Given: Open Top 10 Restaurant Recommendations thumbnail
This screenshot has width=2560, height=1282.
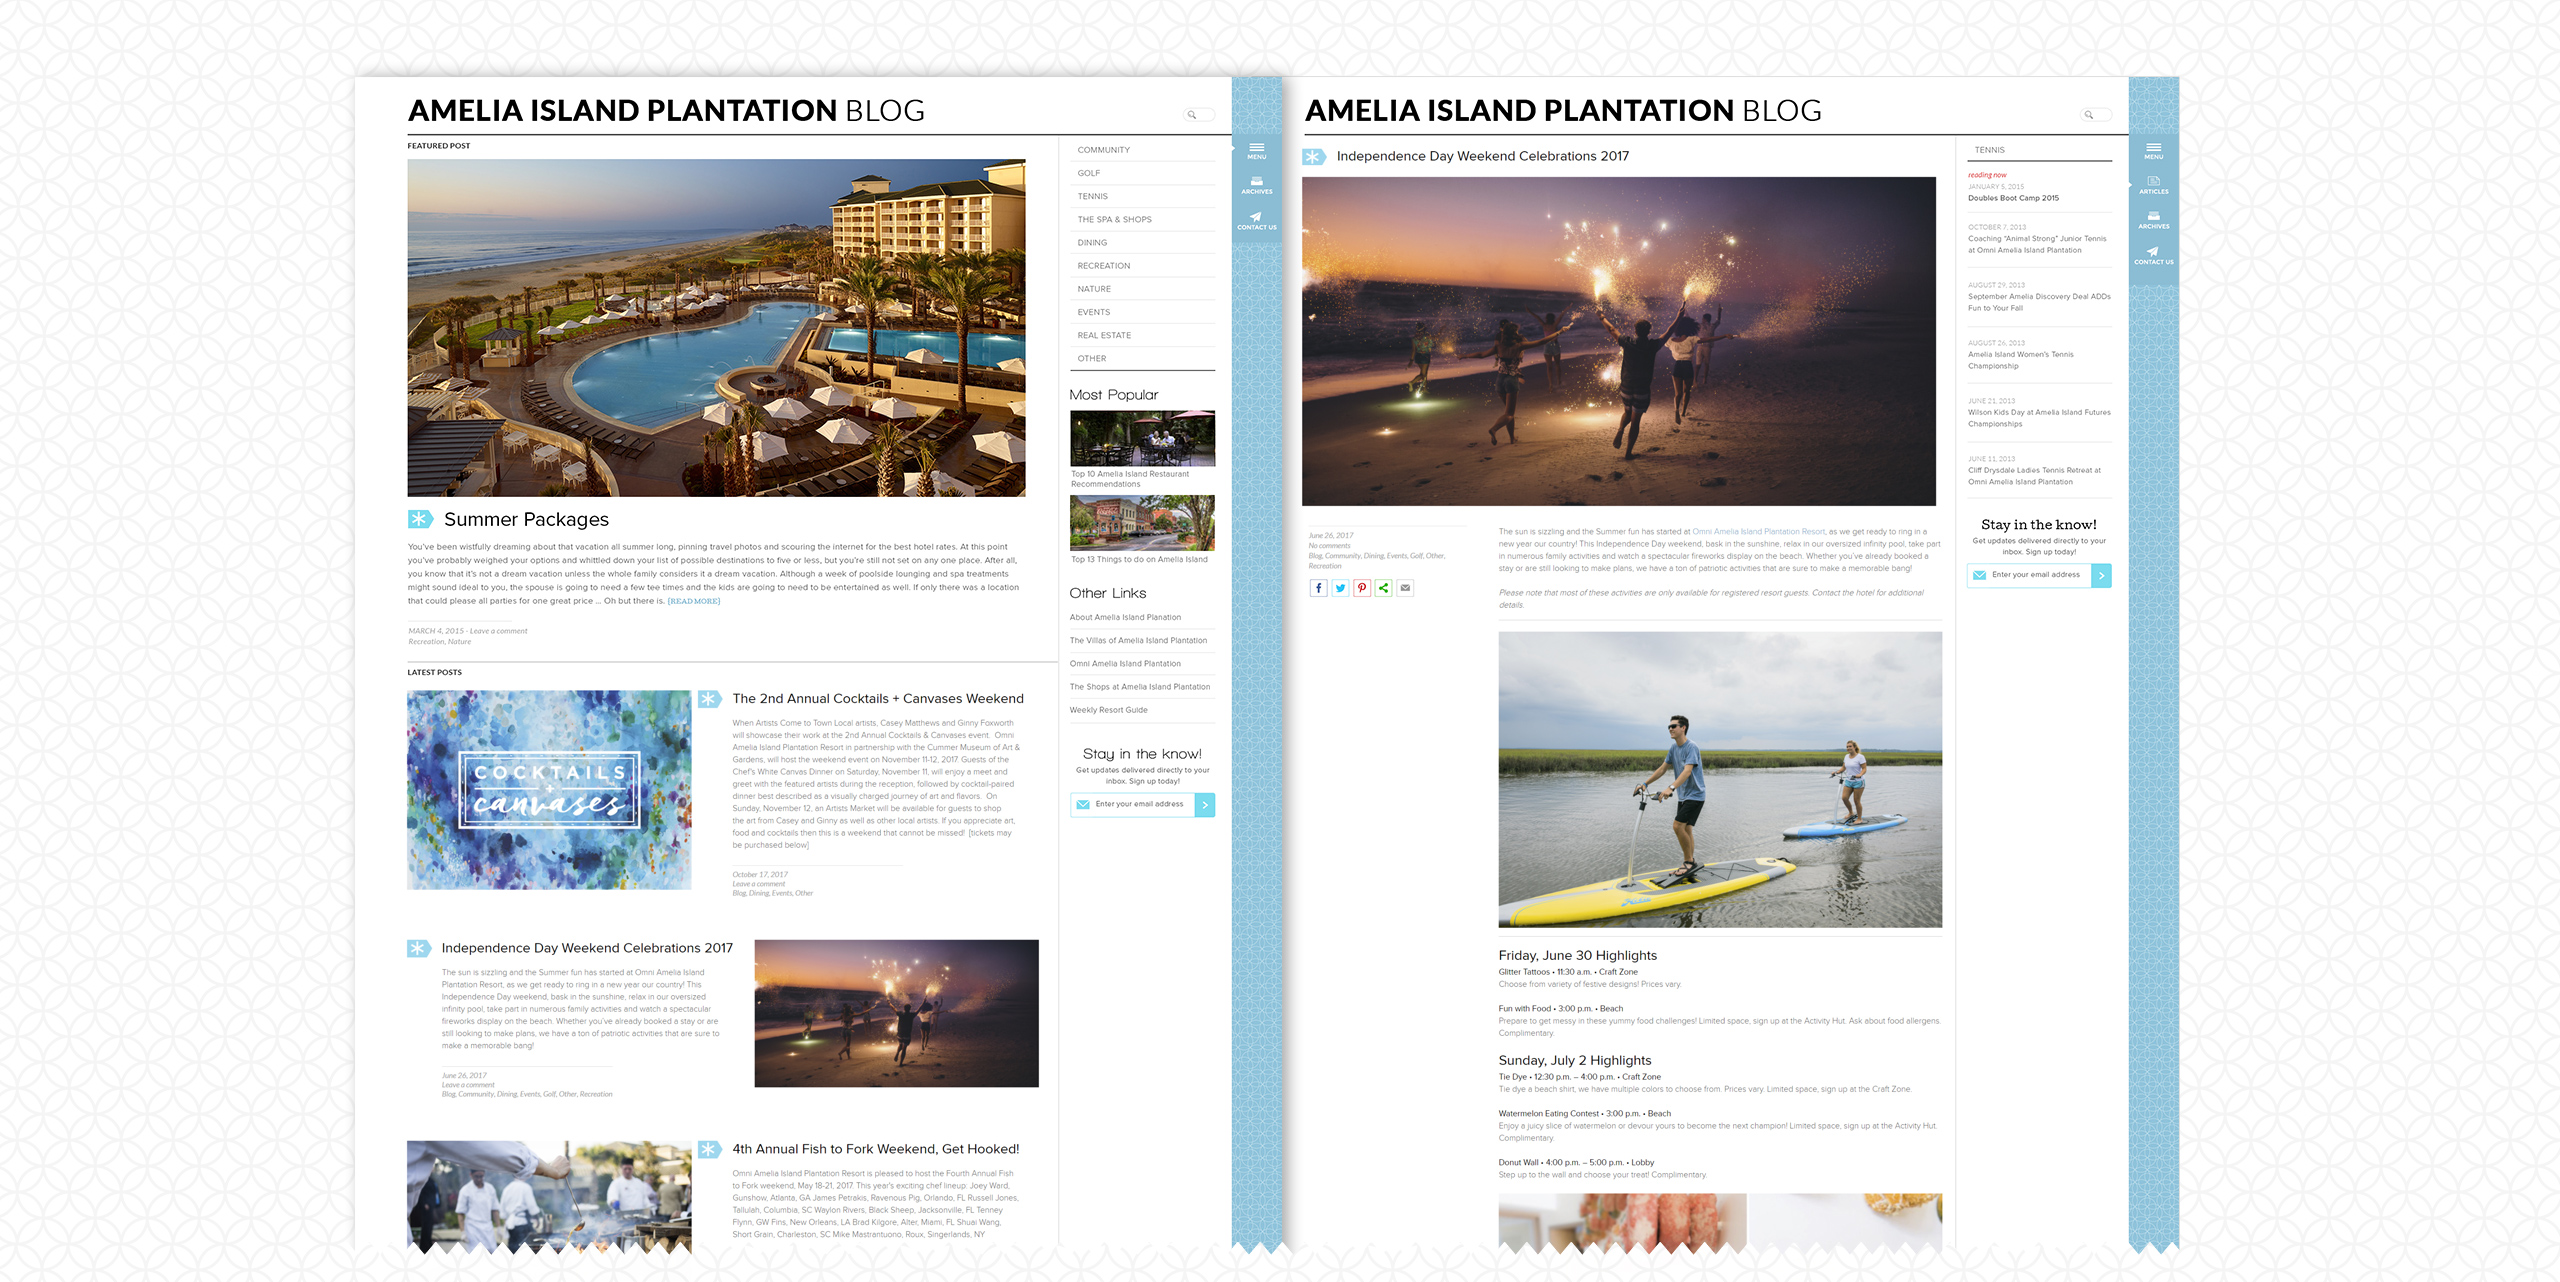Looking at the screenshot, I should coord(1142,438).
